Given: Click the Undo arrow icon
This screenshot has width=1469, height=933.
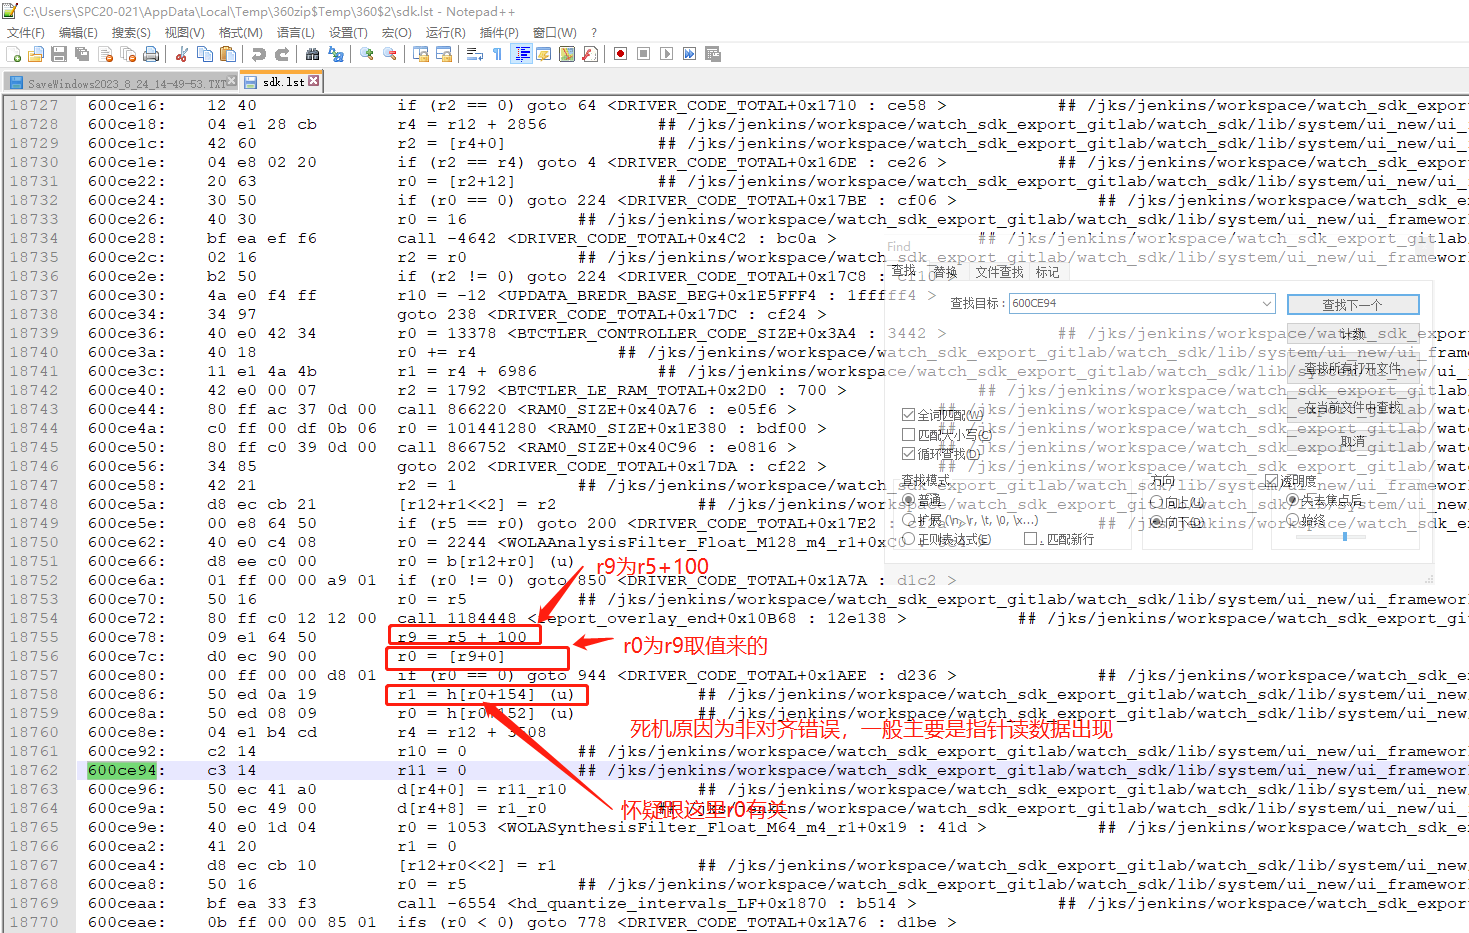Looking at the screenshot, I should pyautogui.click(x=259, y=54).
